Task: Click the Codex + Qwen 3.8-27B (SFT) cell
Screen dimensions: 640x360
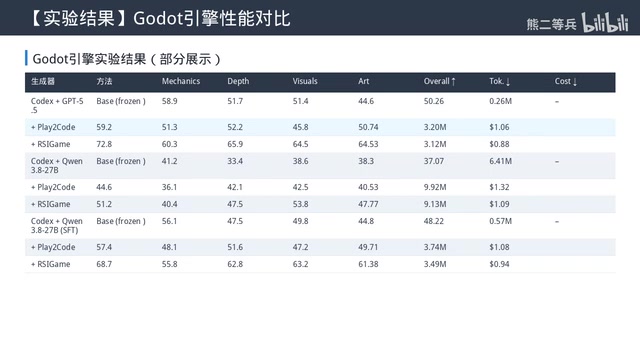Action: [x=57, y=225]
